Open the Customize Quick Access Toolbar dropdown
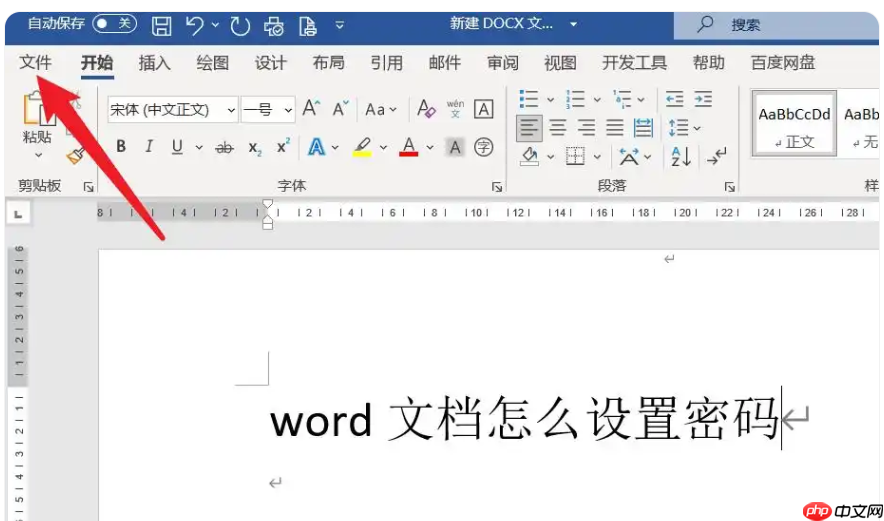Screen dimensions: 884x521 pos(339,25)
